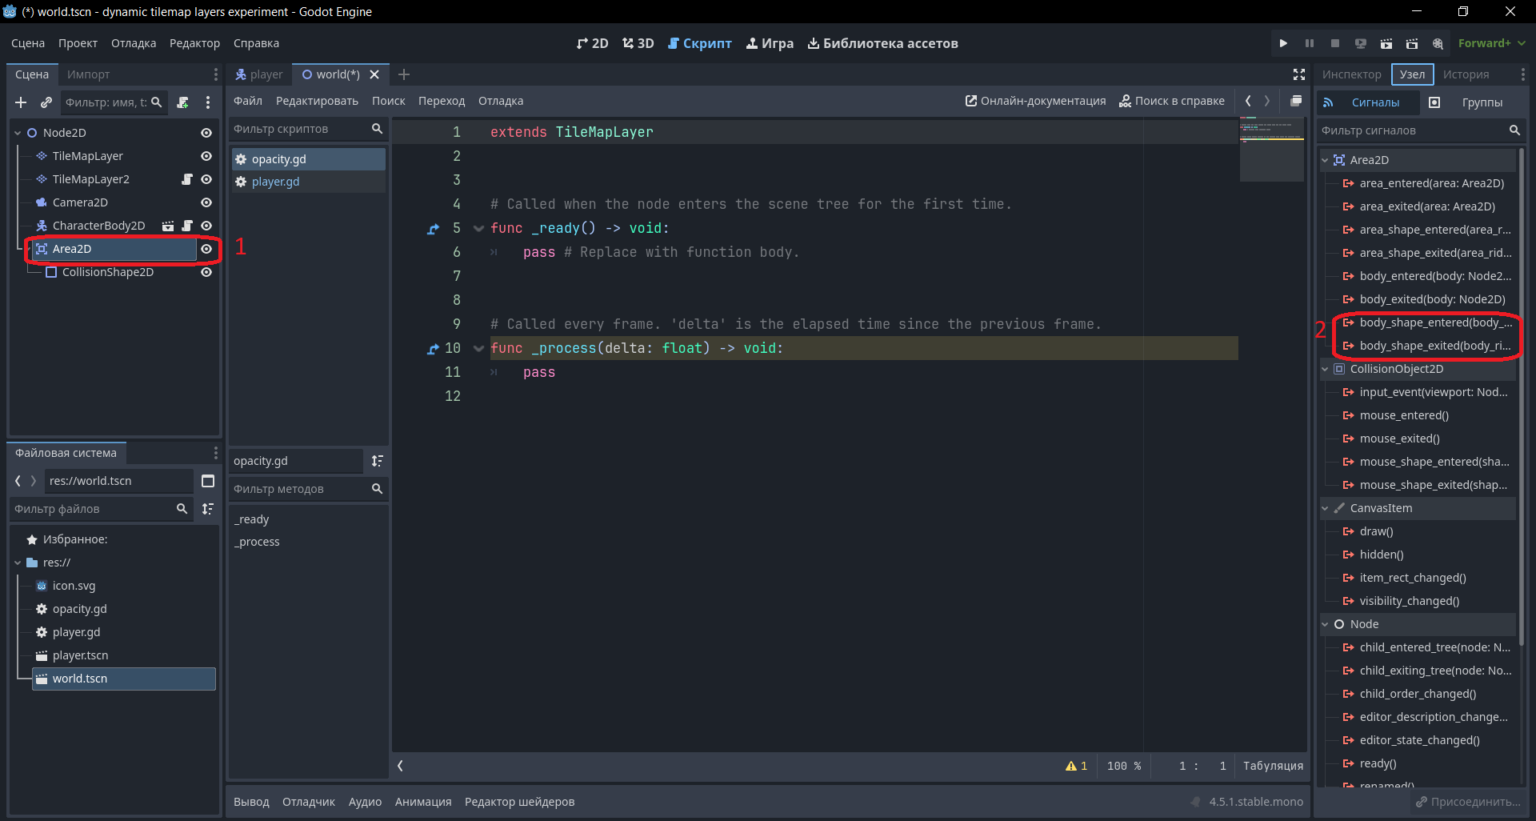Toggle visibility of Camera2D
Viewport: 1536px width, 821px height.
[x=206, y=202]
